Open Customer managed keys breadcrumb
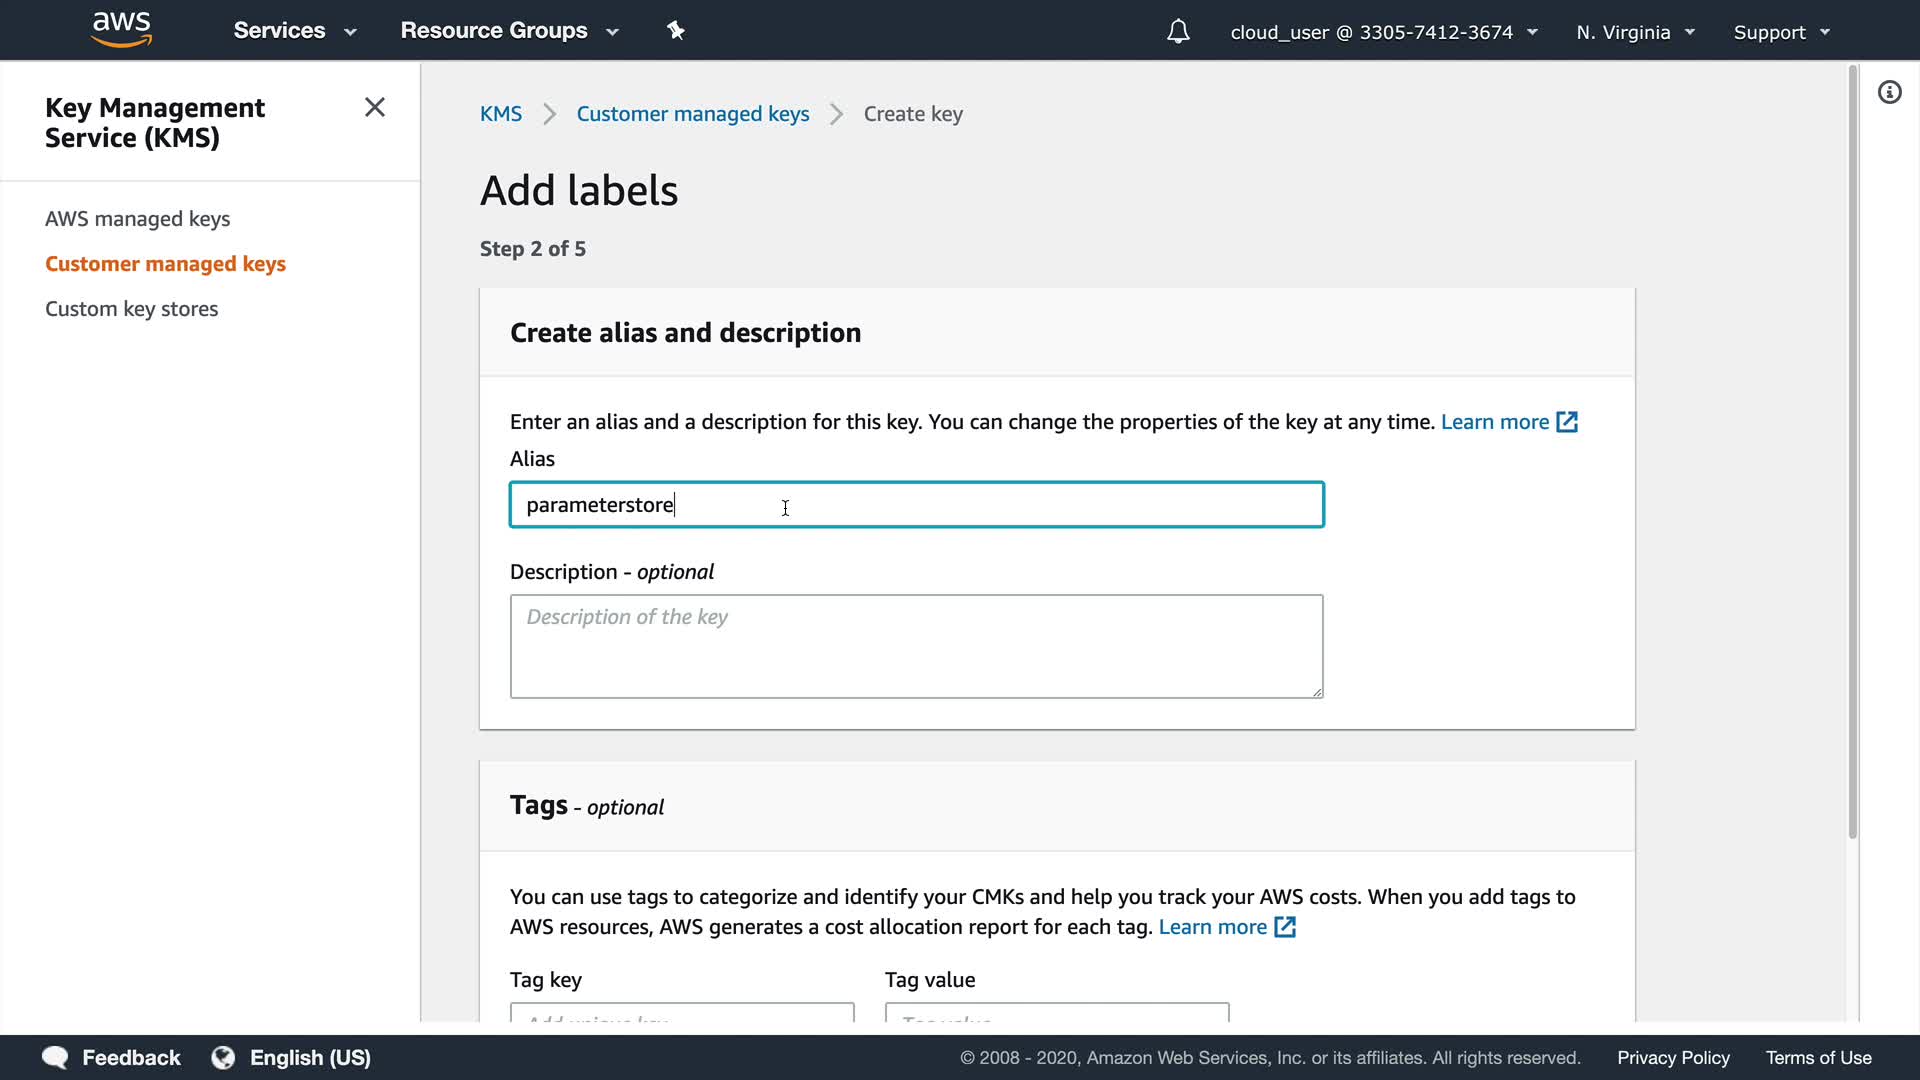The height and width of the screenshot is (1080, 1920). click(692, 114)
